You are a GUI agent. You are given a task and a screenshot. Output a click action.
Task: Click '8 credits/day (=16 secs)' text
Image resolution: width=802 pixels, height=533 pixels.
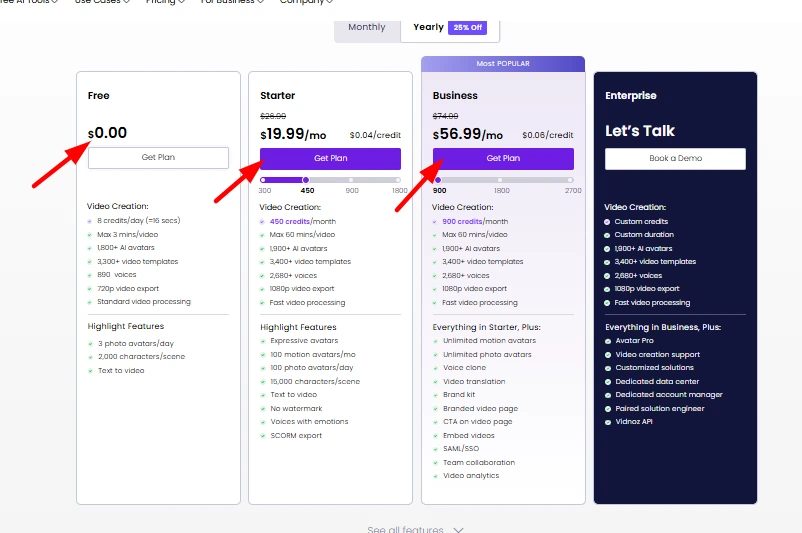click(139, 220)
